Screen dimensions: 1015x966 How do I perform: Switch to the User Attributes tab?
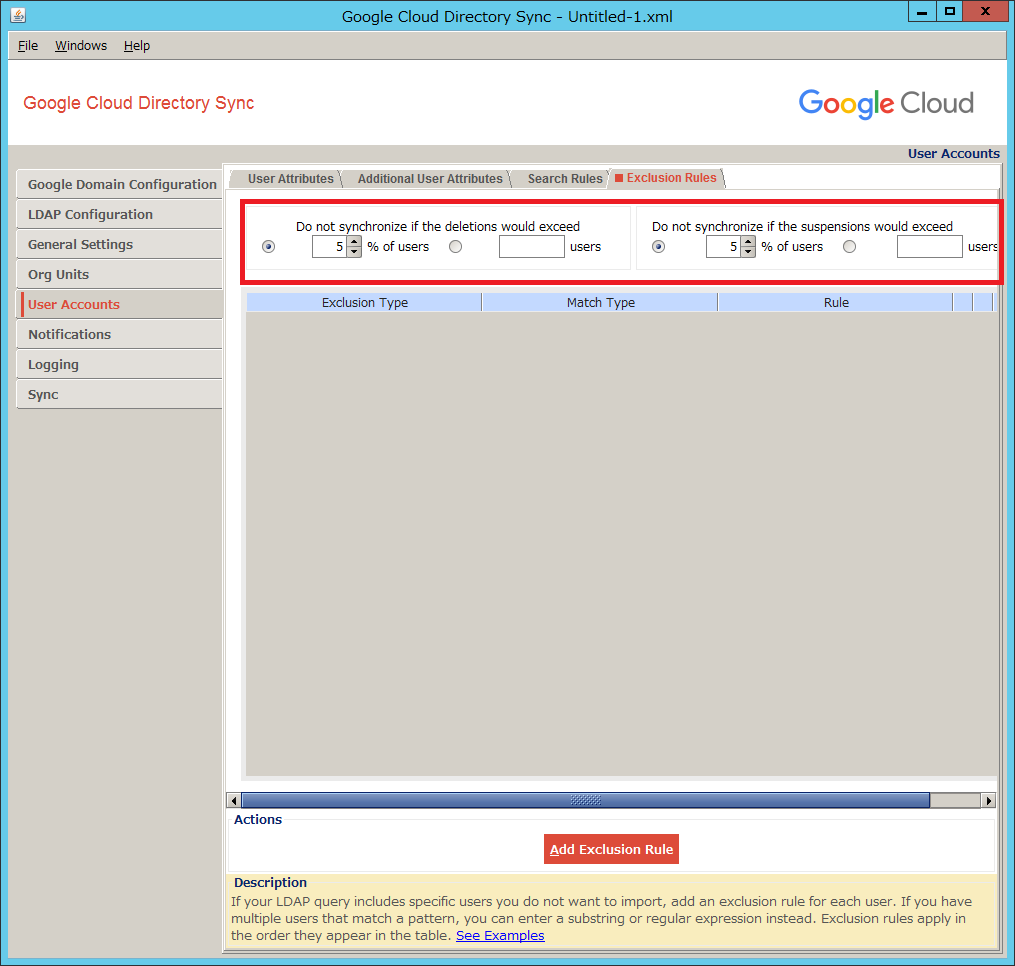[290, 179]
